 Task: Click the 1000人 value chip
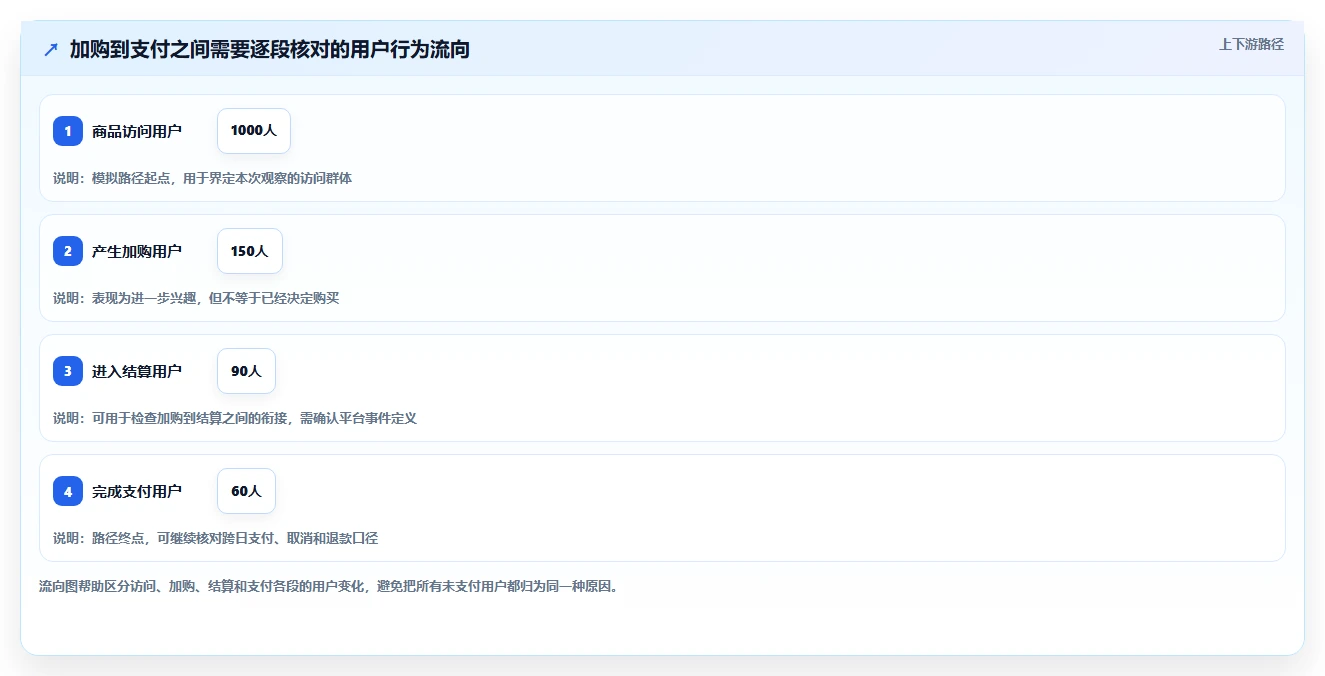pyautogui.click(x=254, y=131)
